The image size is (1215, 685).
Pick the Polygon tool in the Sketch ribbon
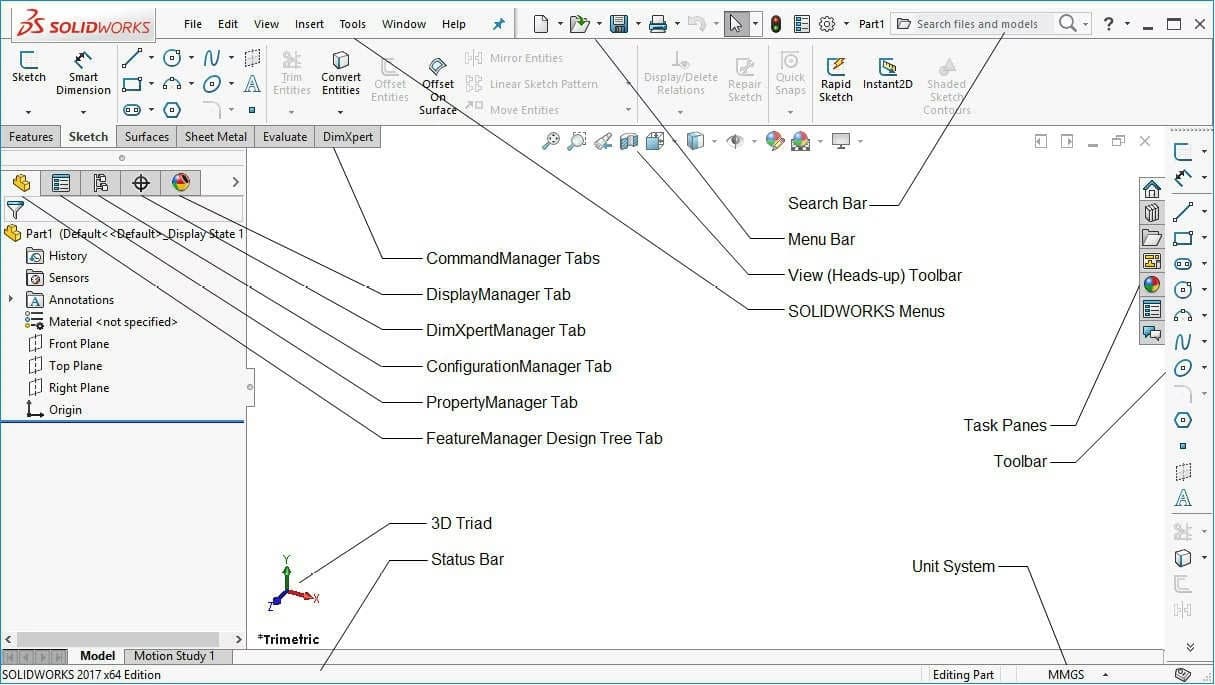click(172, 110)
